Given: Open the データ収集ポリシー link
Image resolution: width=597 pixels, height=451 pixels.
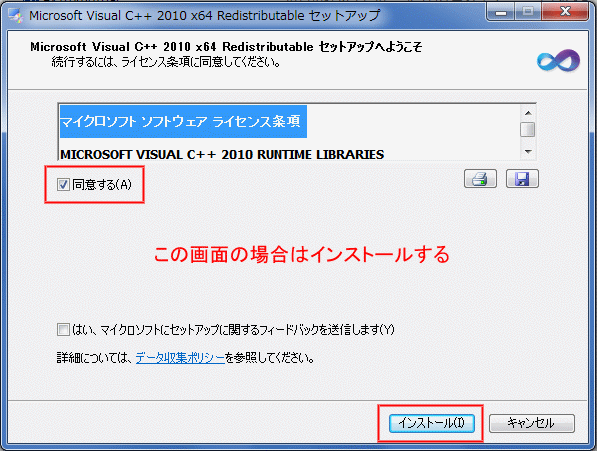Looking at the screenshot, I should pos(180,358).
